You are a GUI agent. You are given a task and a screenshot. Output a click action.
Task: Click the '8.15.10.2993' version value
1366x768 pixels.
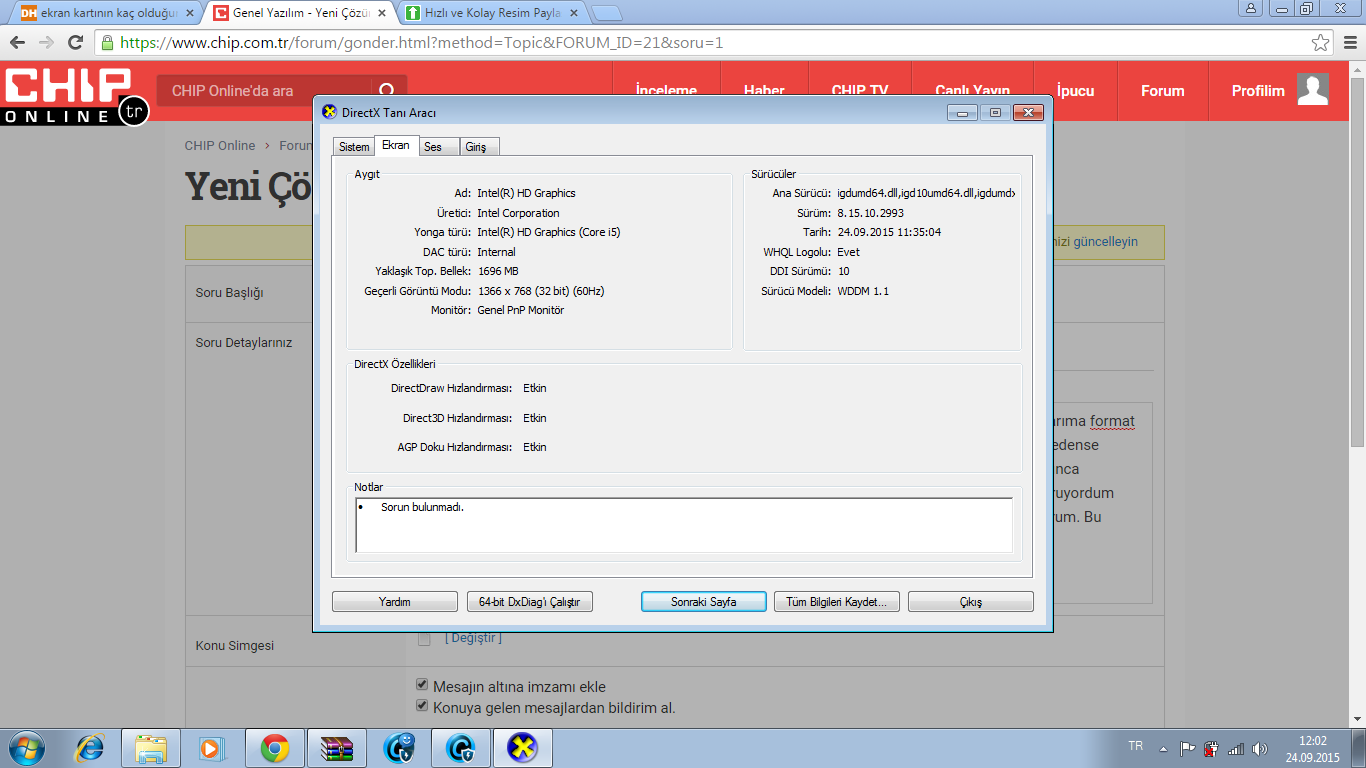(870, 213)
